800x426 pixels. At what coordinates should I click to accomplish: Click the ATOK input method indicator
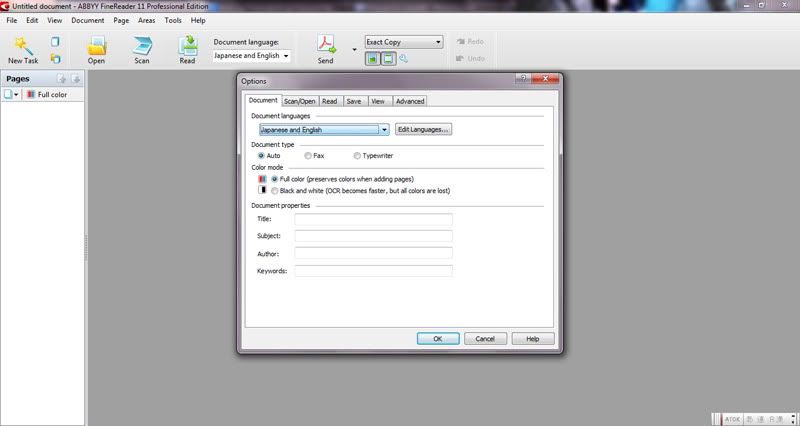coord(732,419)
